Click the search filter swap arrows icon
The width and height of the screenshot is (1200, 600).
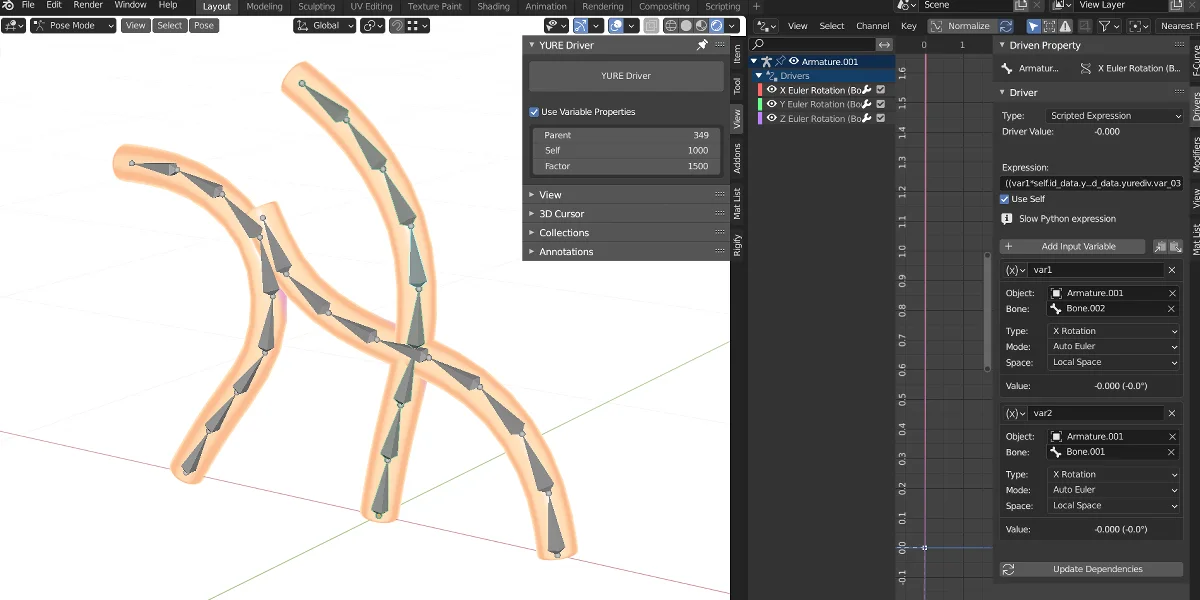tap(884, 45)
